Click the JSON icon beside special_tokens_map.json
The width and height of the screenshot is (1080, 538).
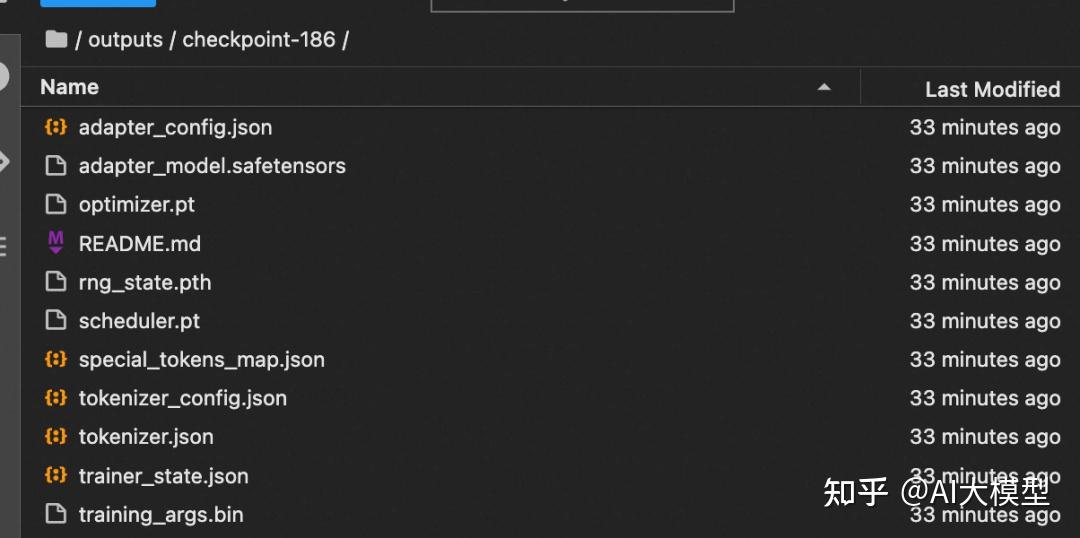coord(56,359)
